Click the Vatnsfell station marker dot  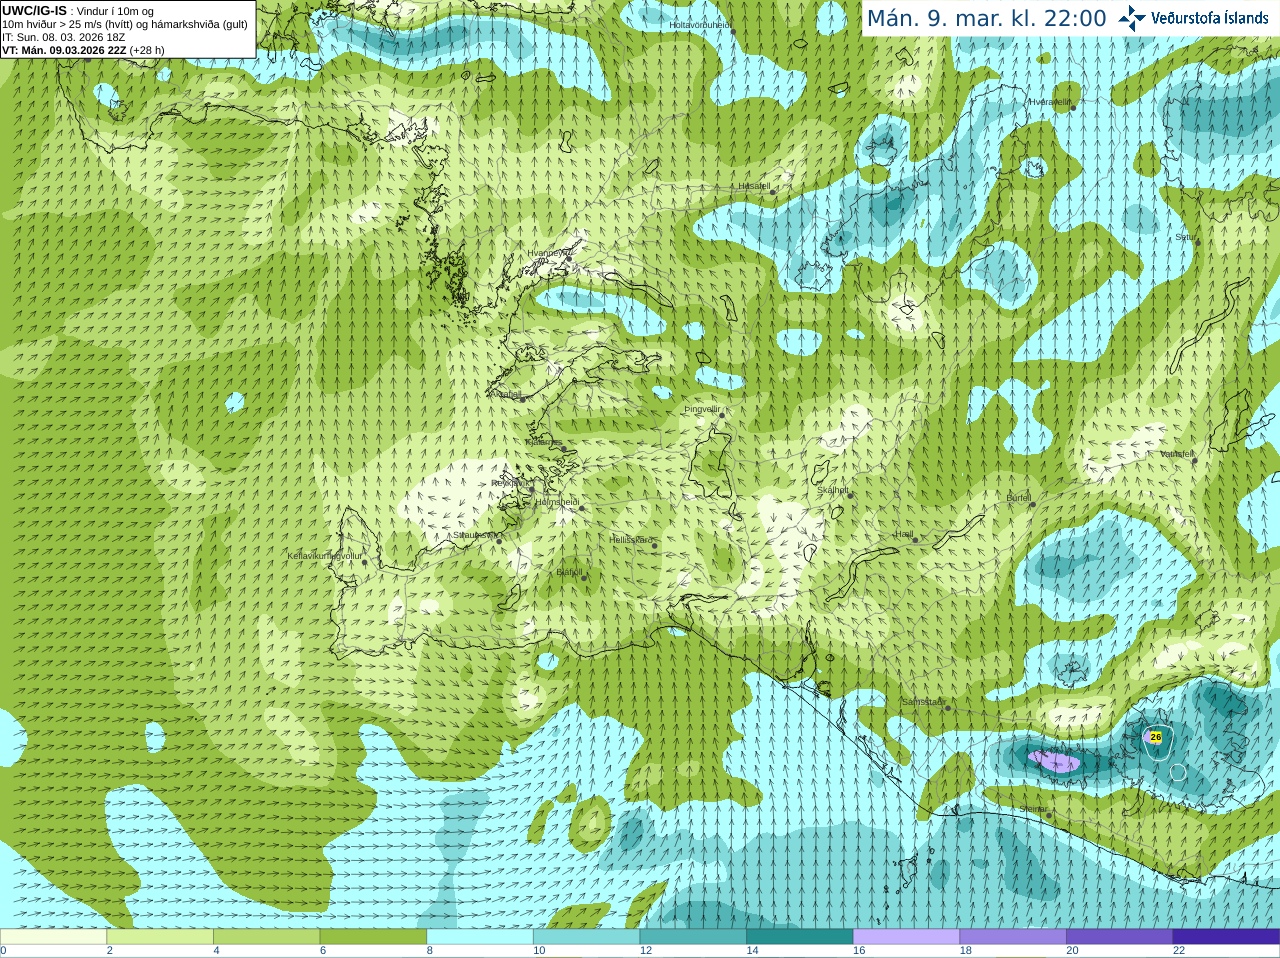1194,460
